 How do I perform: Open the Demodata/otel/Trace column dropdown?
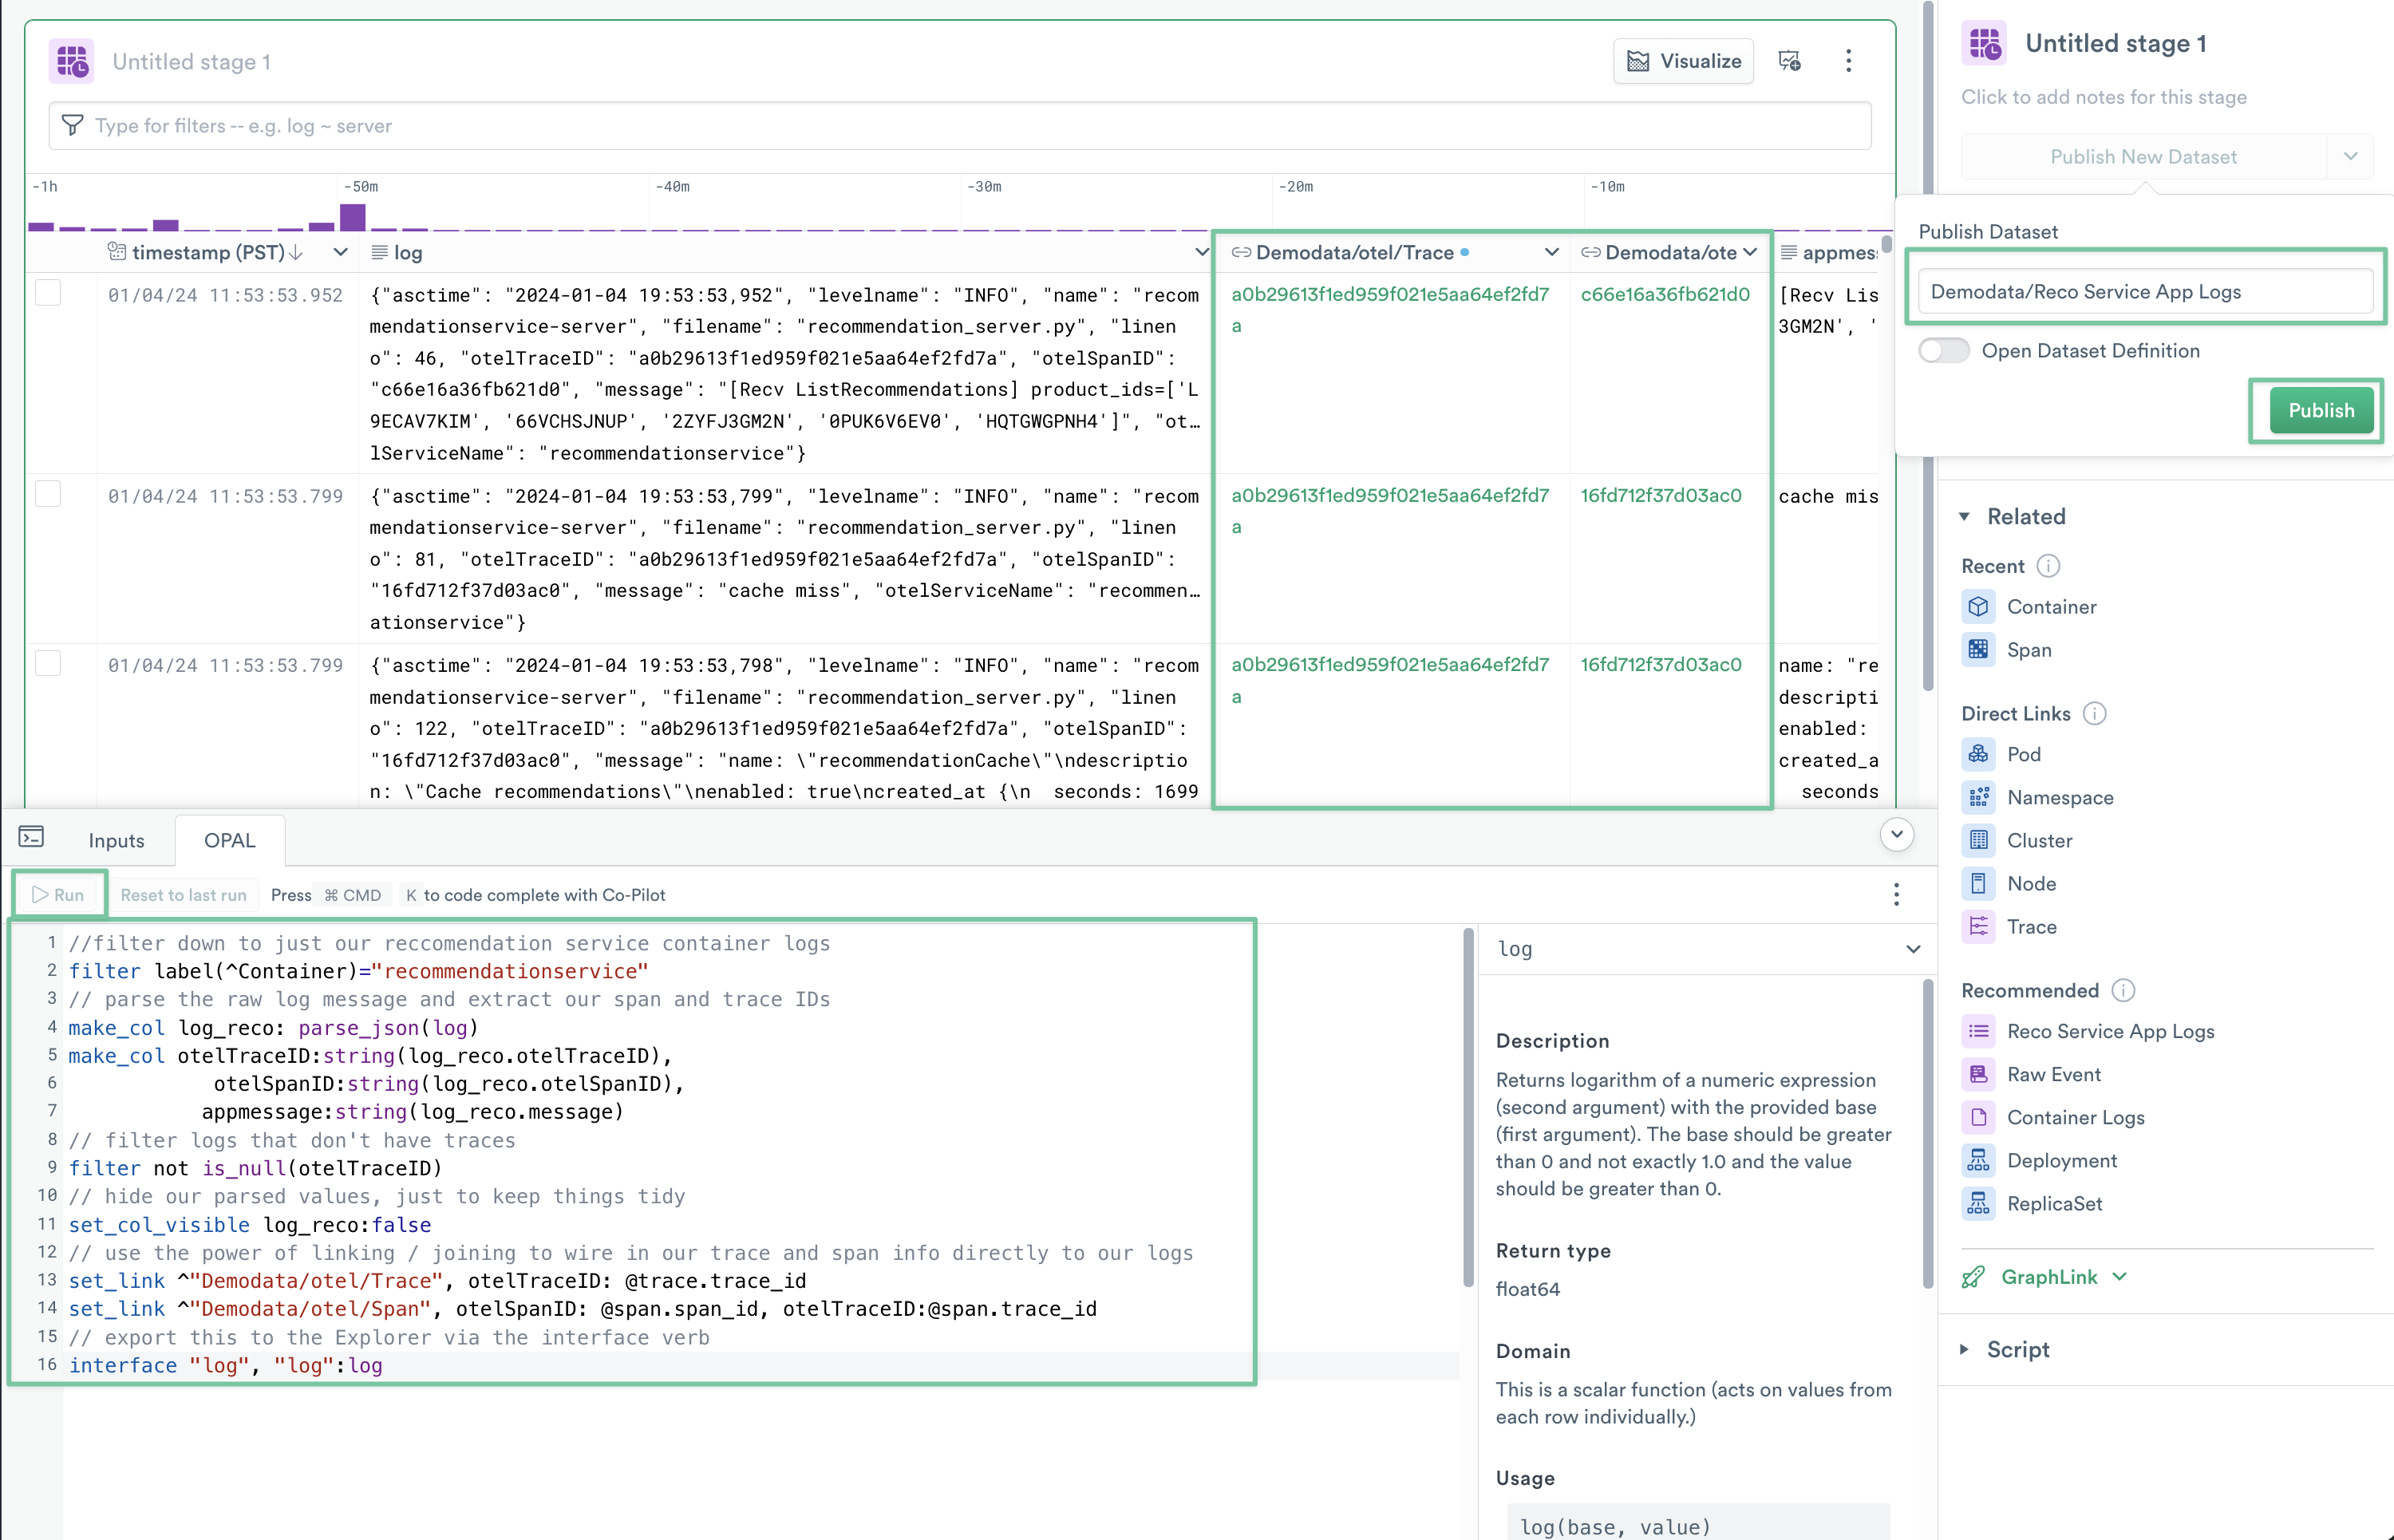[1551, 252]
